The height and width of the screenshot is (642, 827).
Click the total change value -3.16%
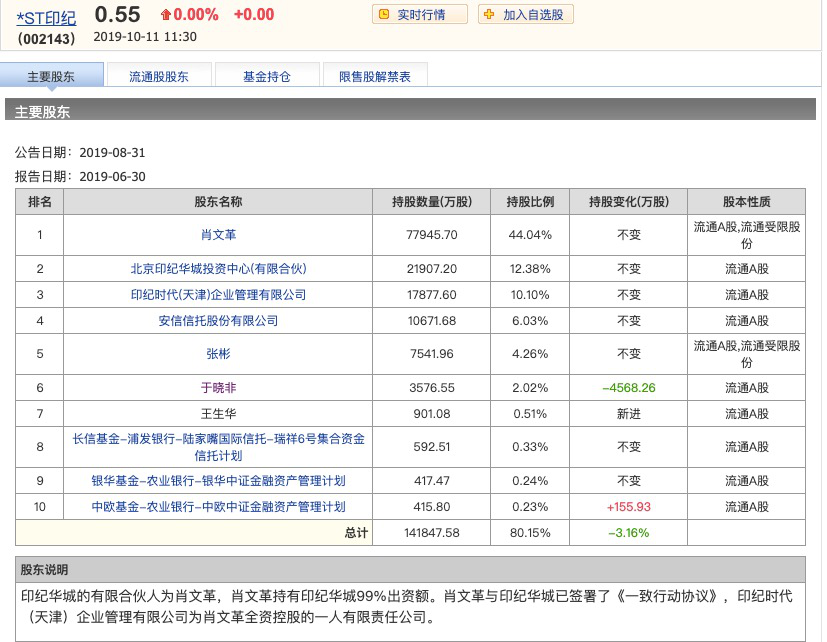(x=629, y=533)
